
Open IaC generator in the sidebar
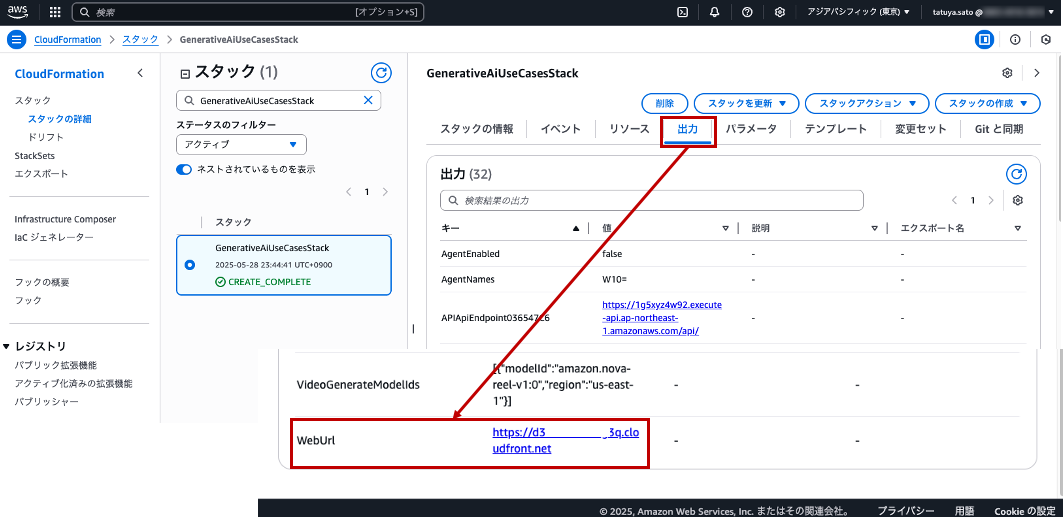click(54, 237)
